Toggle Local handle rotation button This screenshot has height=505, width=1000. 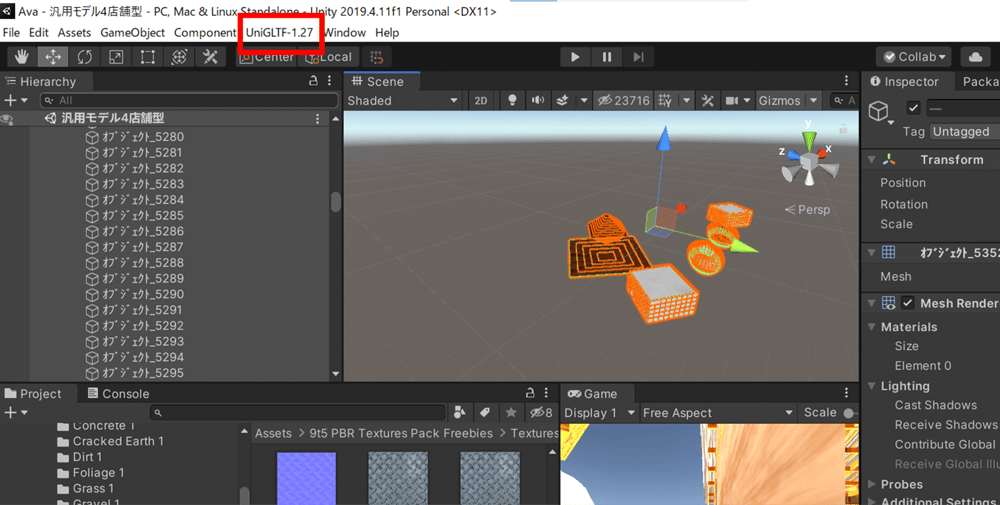click(x=328, y=57)
